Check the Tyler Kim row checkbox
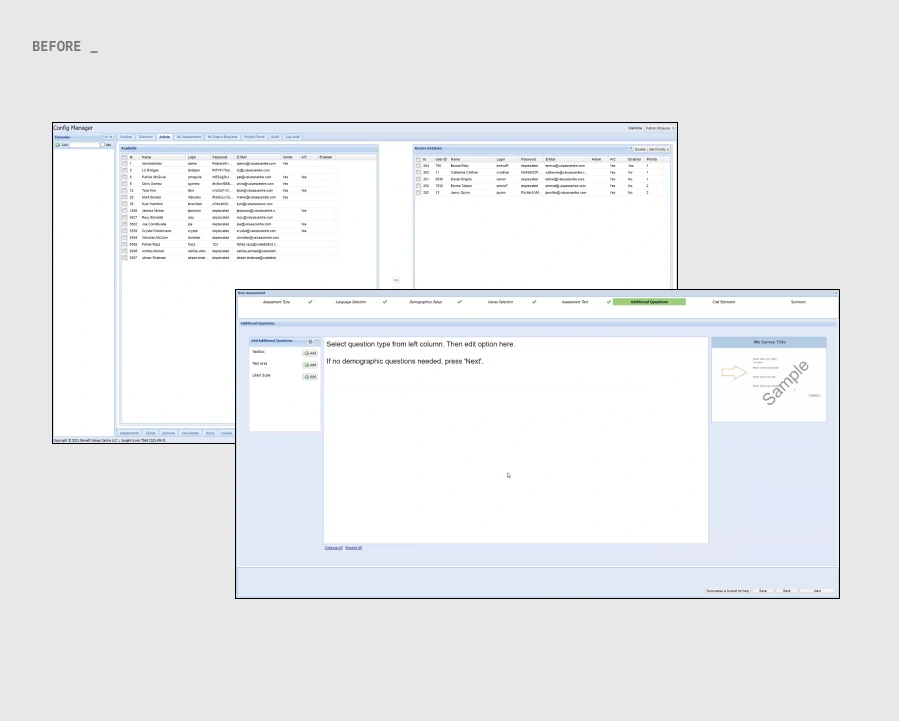 124,190
